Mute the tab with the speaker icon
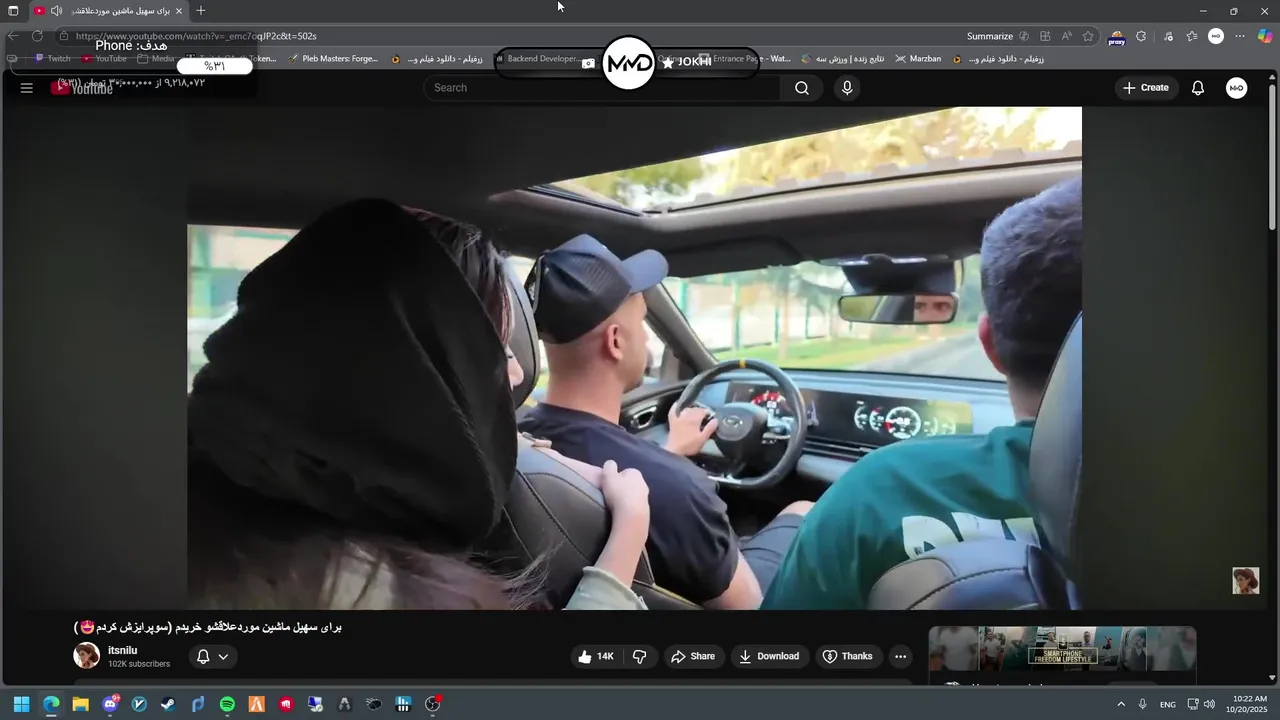 tap(57, 11)
